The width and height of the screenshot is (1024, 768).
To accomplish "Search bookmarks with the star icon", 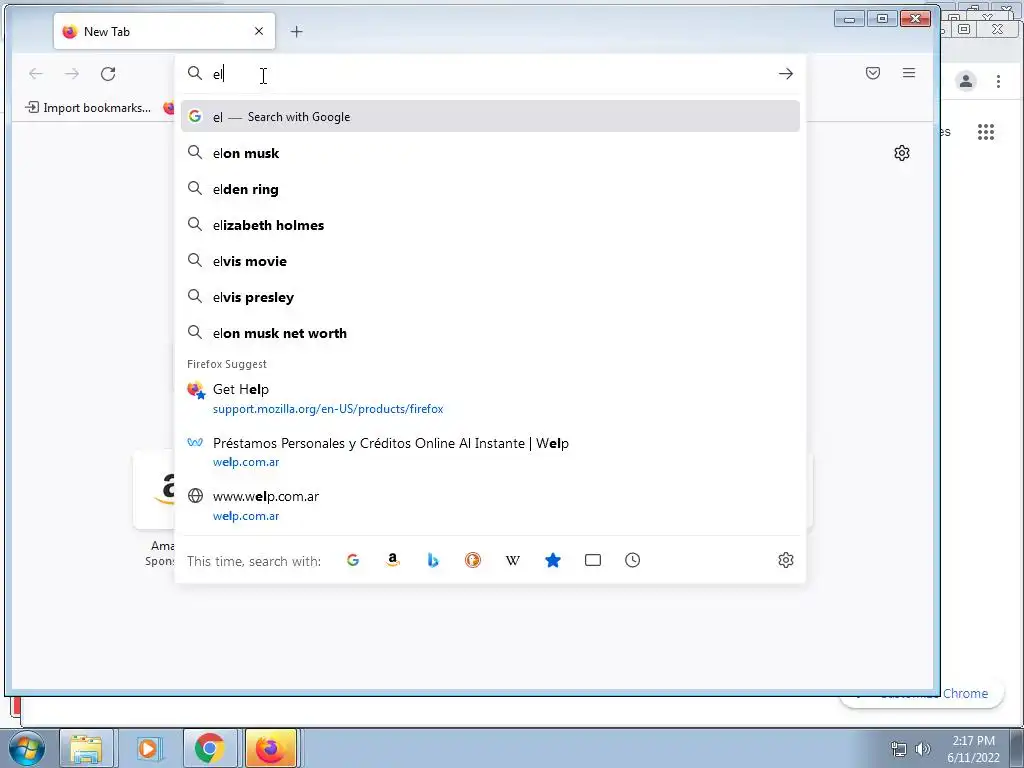I will (x=552, y=560).
